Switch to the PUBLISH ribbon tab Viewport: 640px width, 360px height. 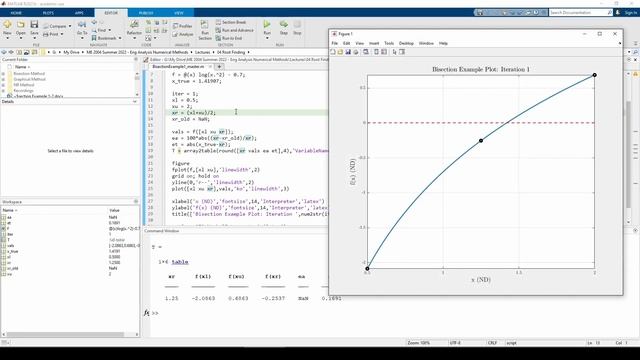tap(146, 13)
